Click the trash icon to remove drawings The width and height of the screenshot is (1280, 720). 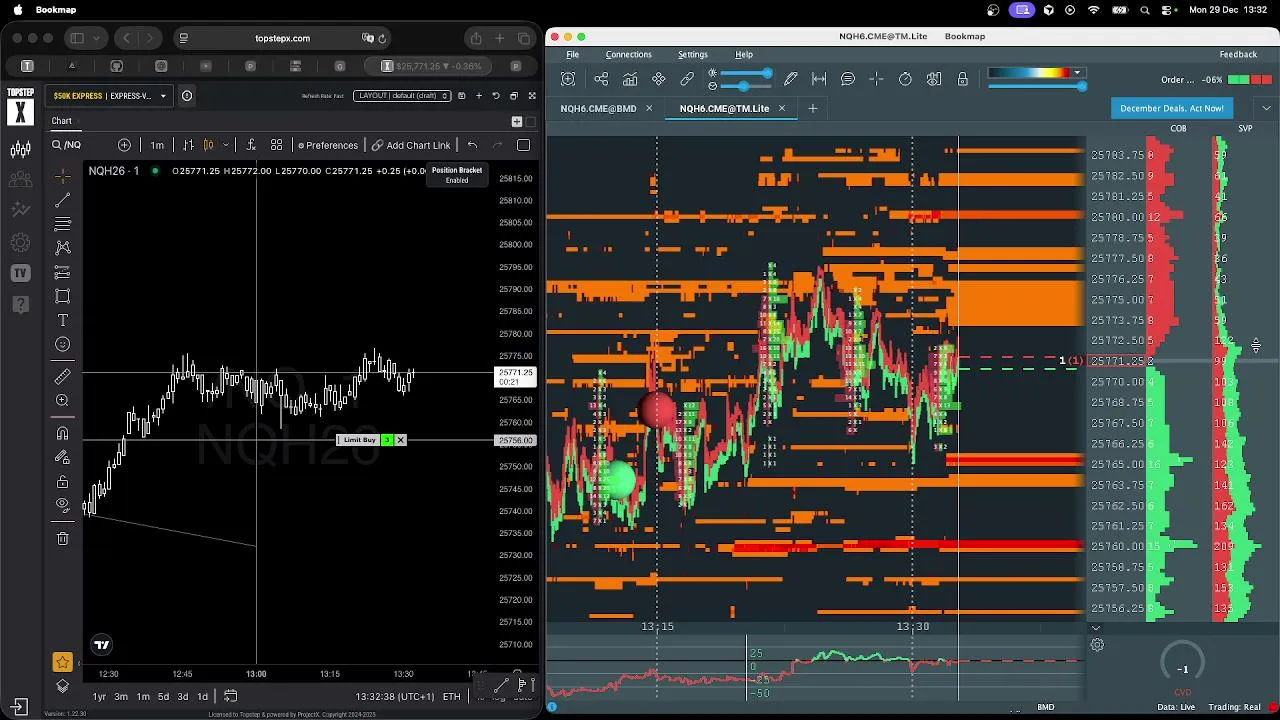[x=62, y=538]
